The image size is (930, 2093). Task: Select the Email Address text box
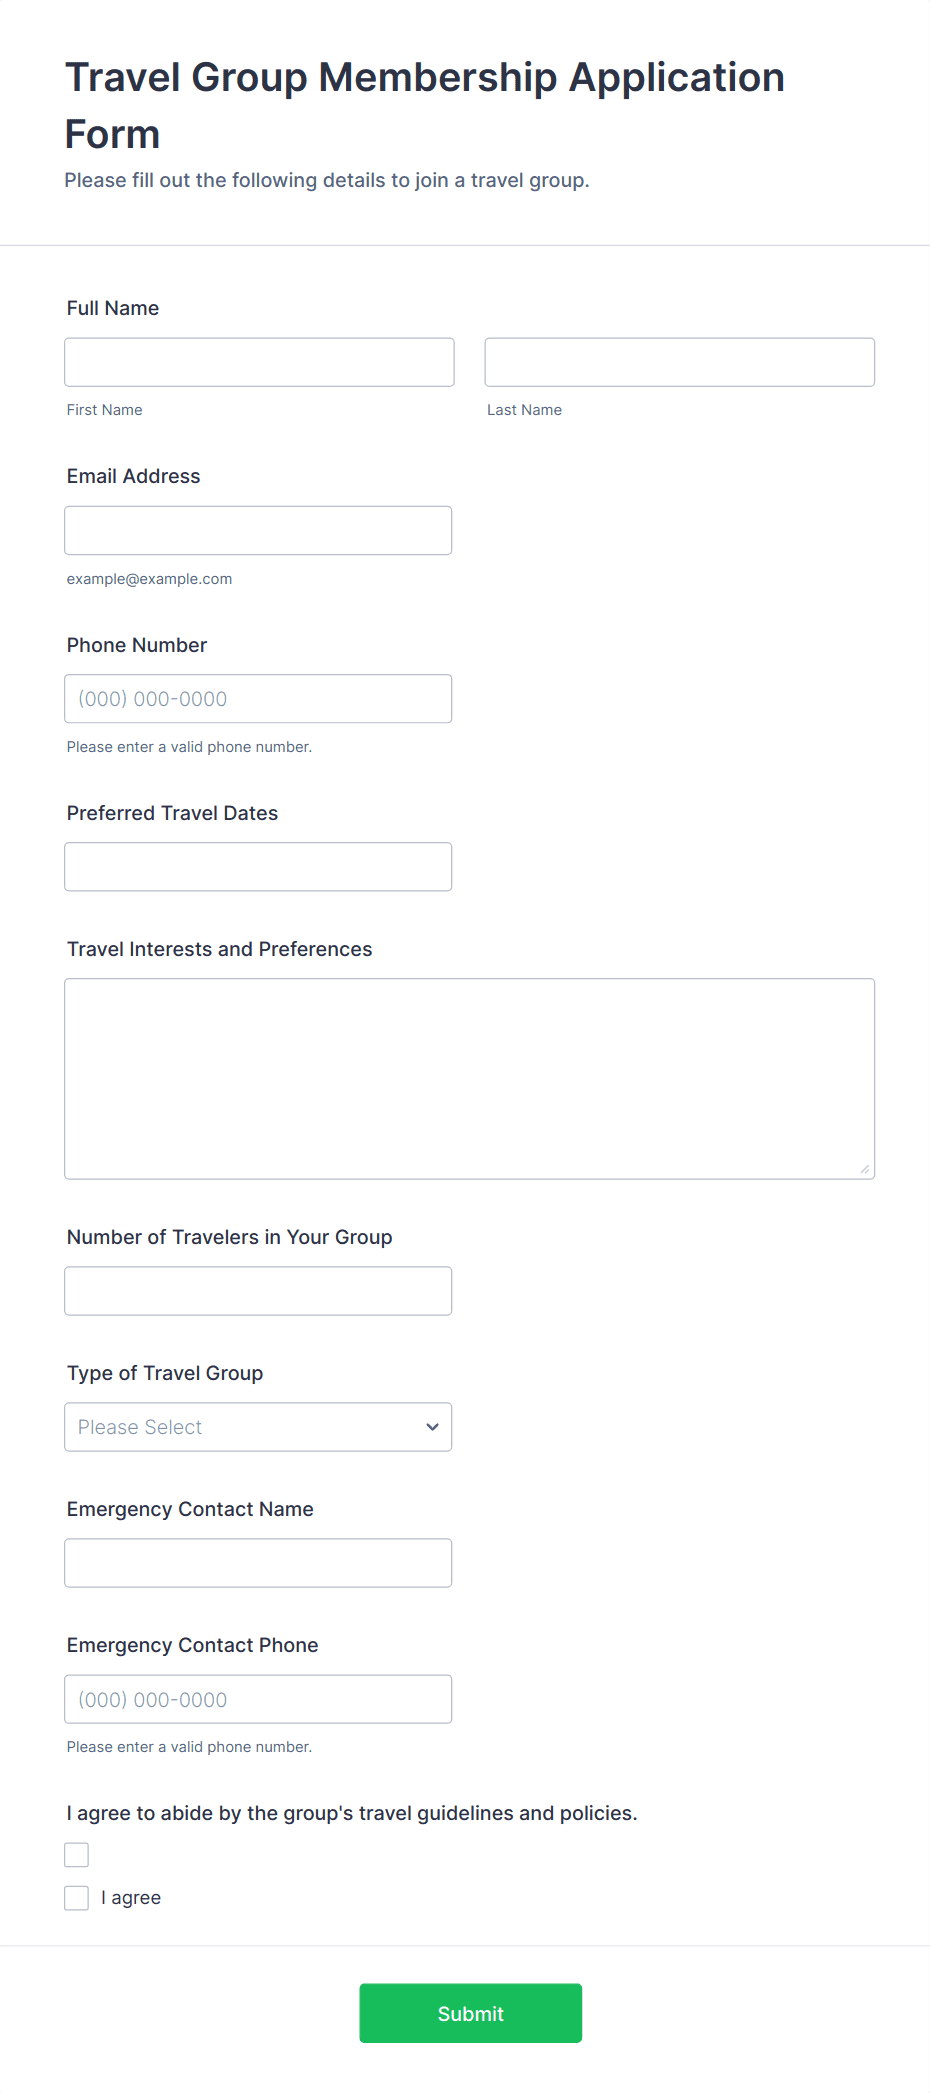pos(258,531)
